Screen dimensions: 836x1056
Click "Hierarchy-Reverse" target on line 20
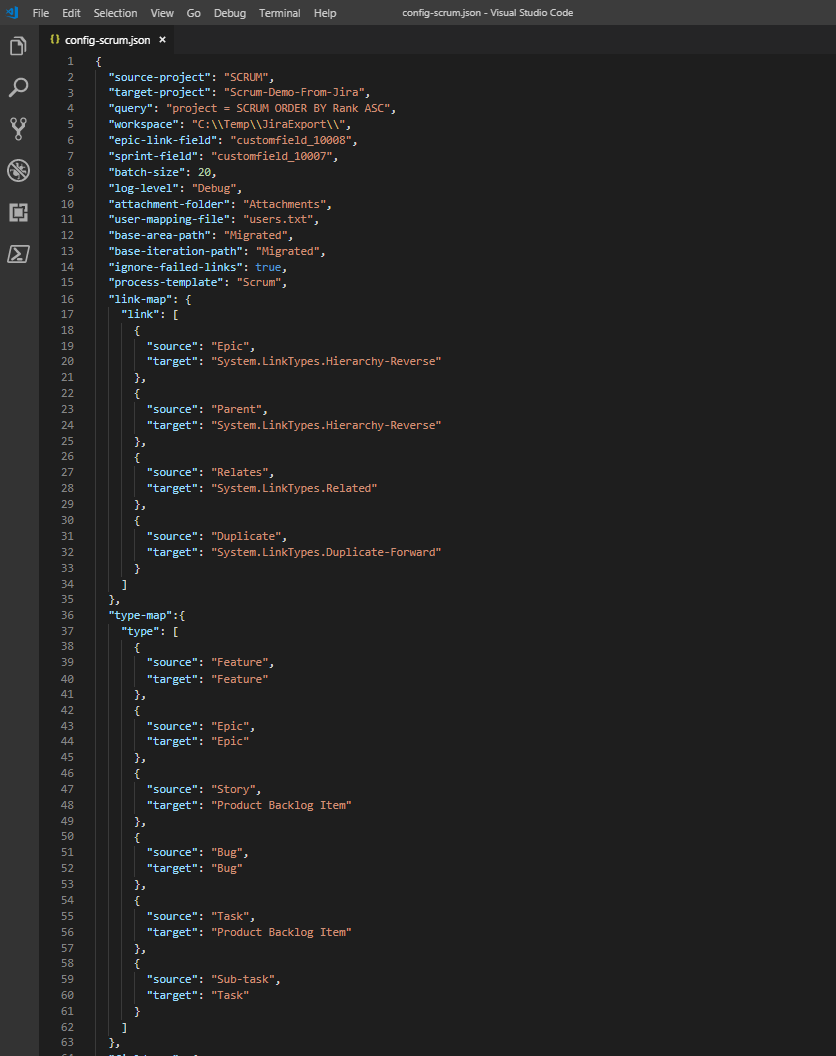(326, 362)
